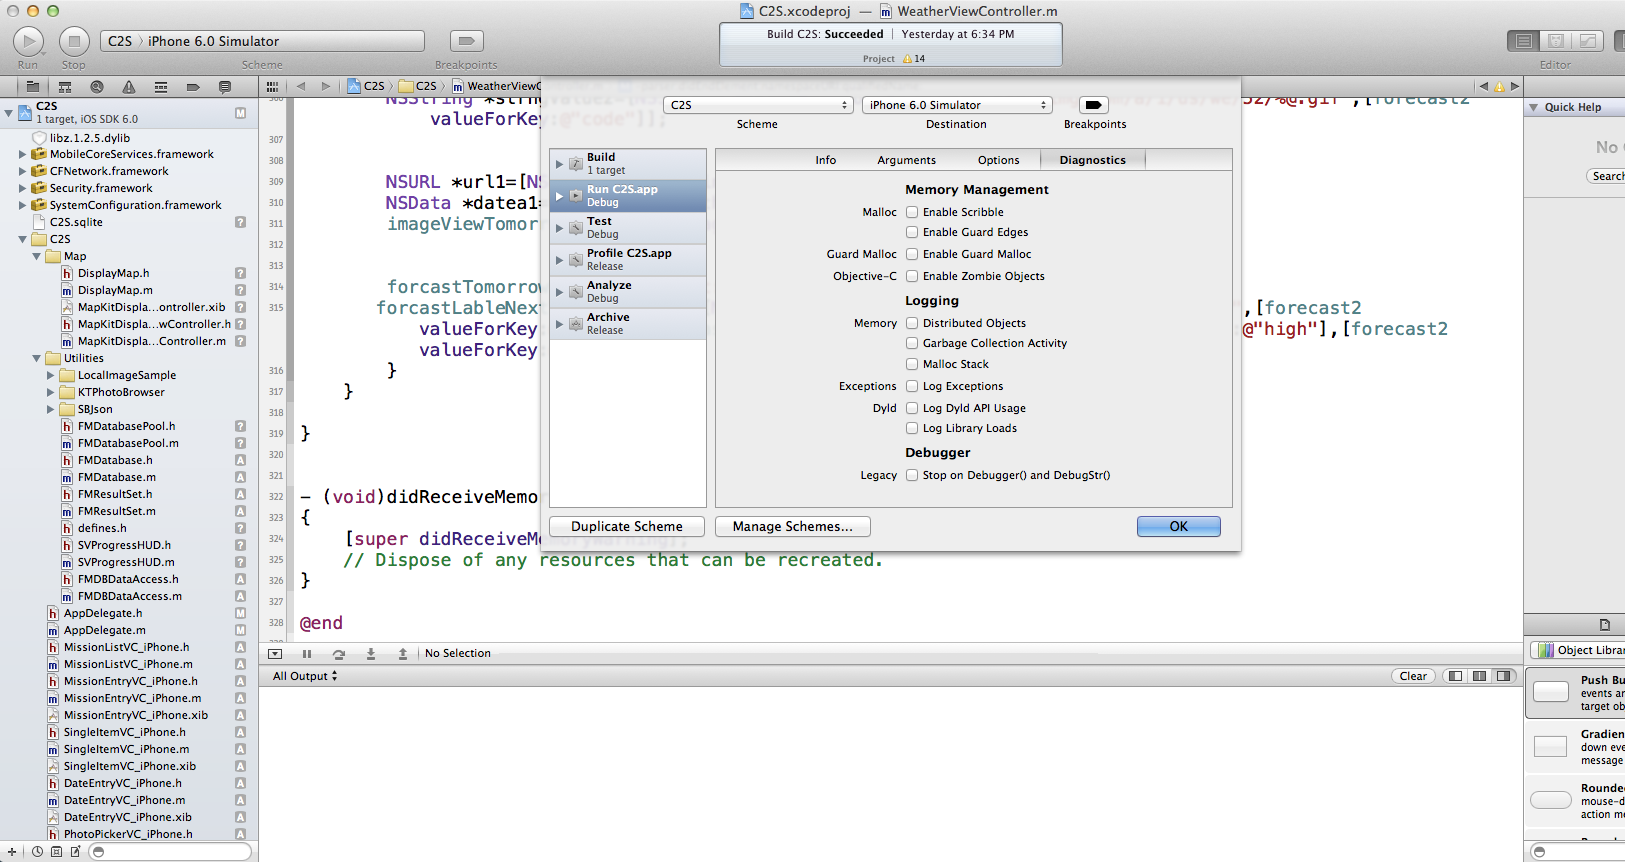Enable Guard Edges checkbox
The image size is (1625, 862).
click(912, 232)
